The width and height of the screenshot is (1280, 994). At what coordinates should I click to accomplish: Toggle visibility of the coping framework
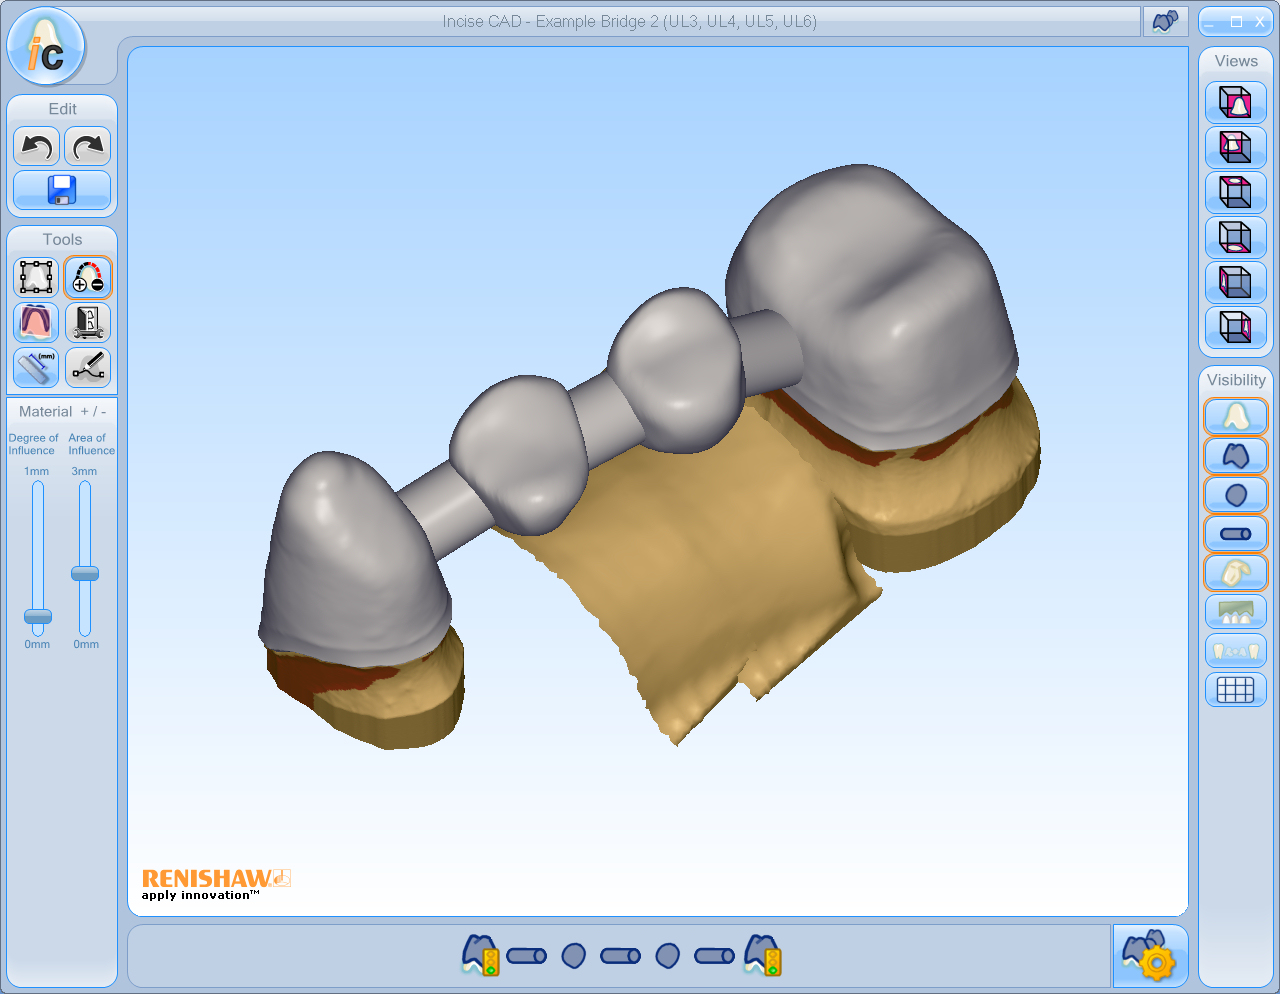coord(1236,456)
